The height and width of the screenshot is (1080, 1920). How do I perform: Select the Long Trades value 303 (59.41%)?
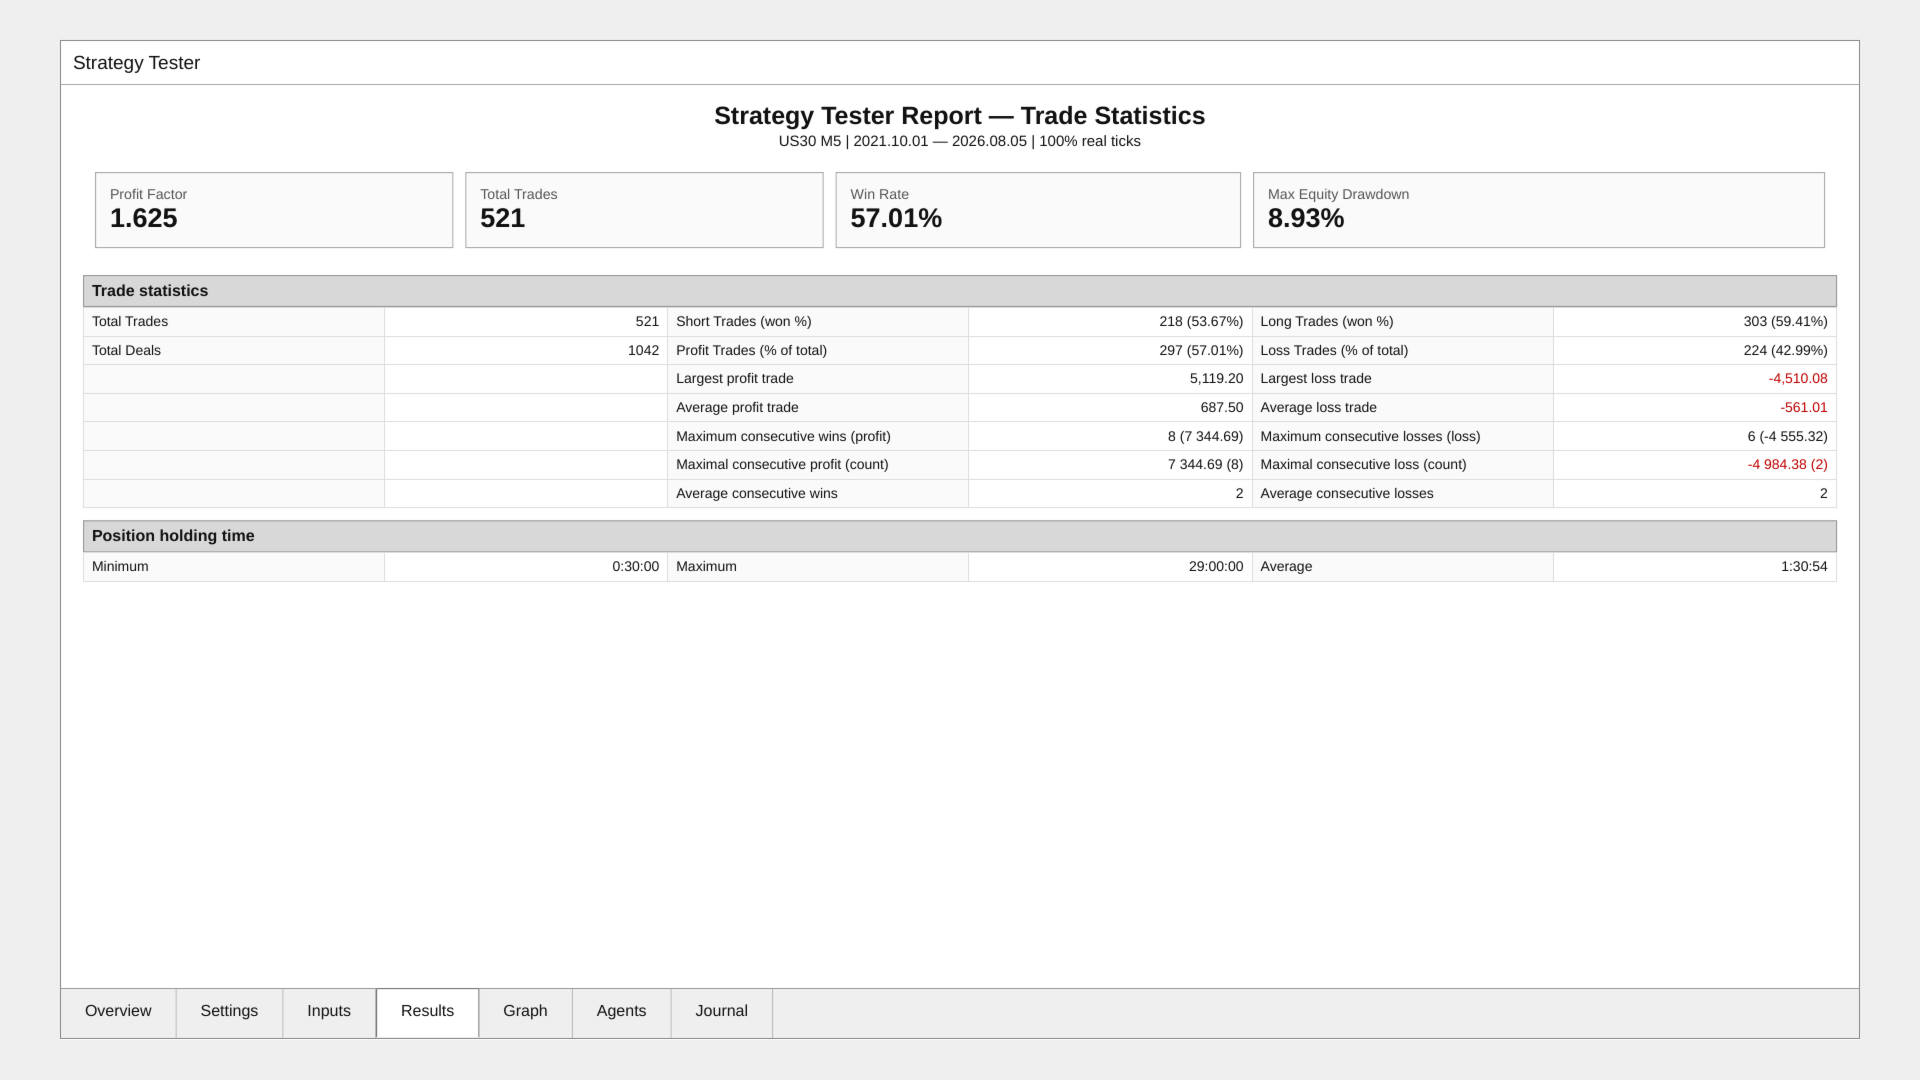click(x=1785, y=322)
